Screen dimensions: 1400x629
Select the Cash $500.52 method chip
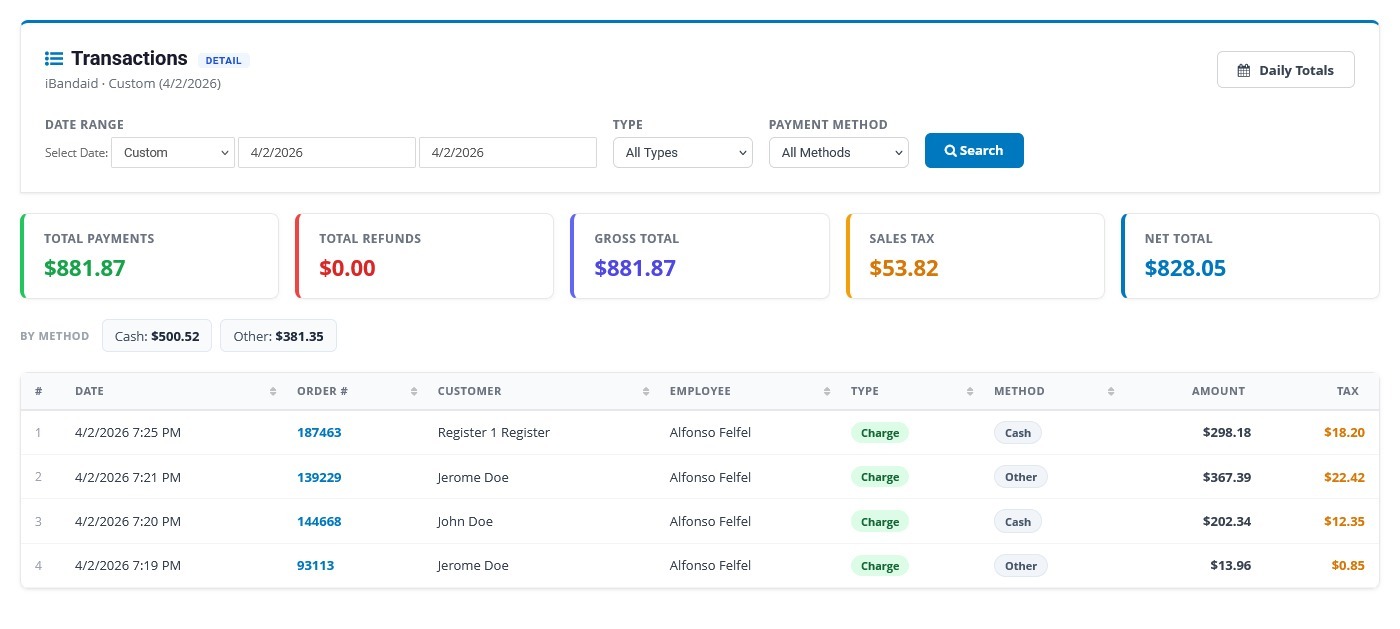[156, 336]
